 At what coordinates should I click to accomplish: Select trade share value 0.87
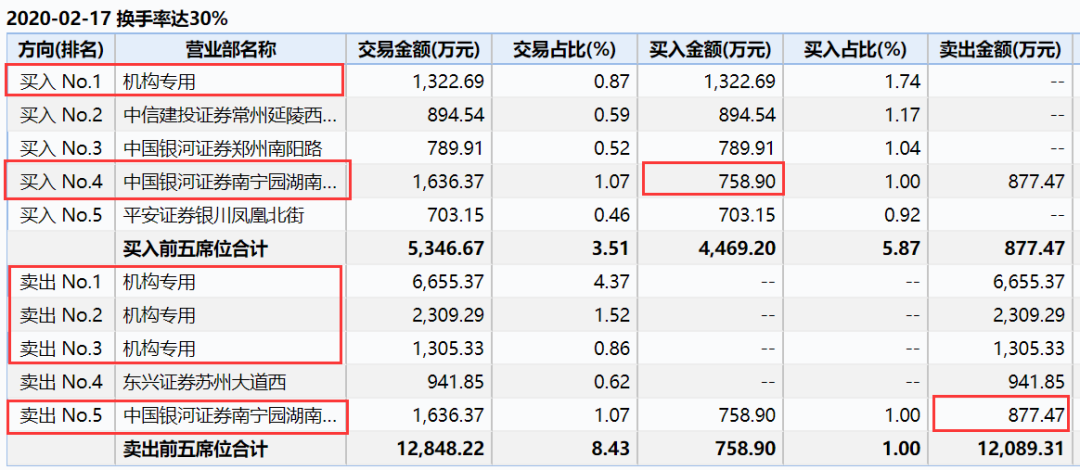coord(612,82)
